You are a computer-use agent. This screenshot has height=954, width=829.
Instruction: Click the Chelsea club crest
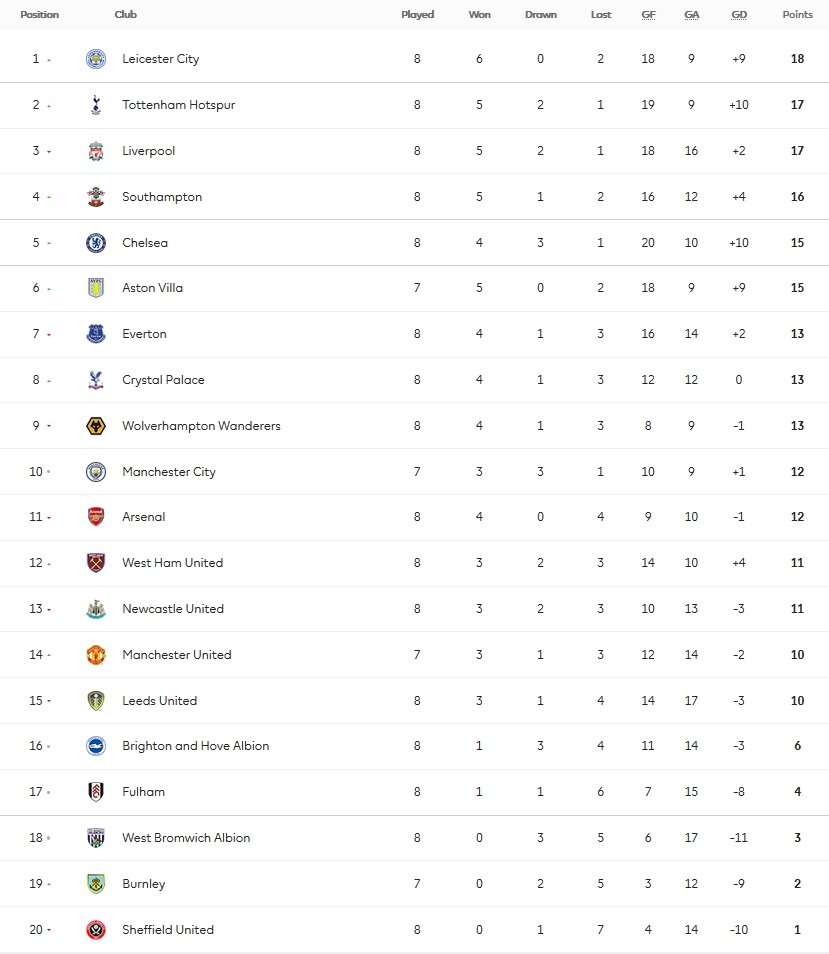click(x=96, y=243)
